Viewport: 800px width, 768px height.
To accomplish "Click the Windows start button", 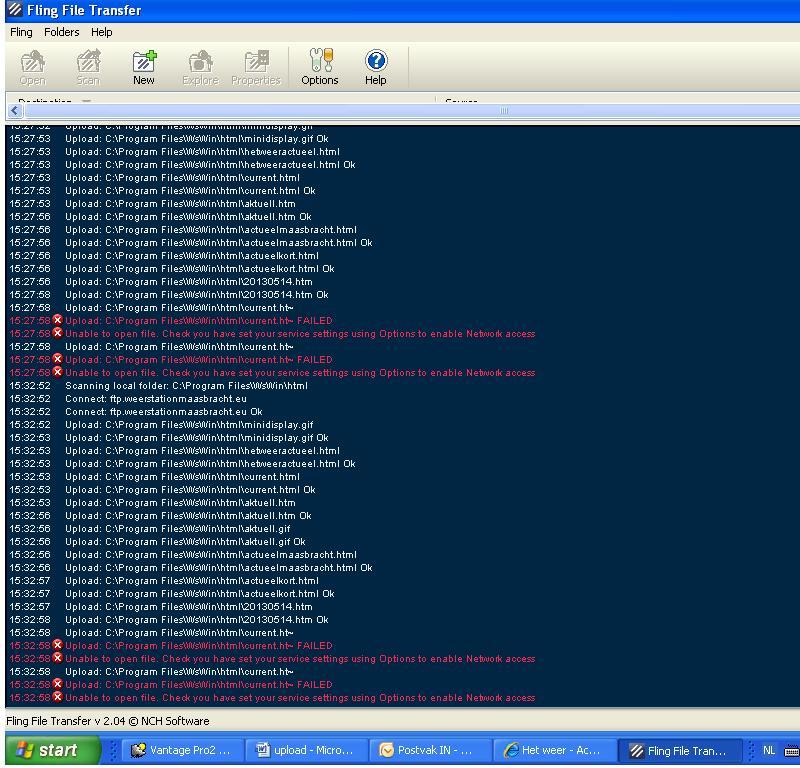I will (52, 750).
